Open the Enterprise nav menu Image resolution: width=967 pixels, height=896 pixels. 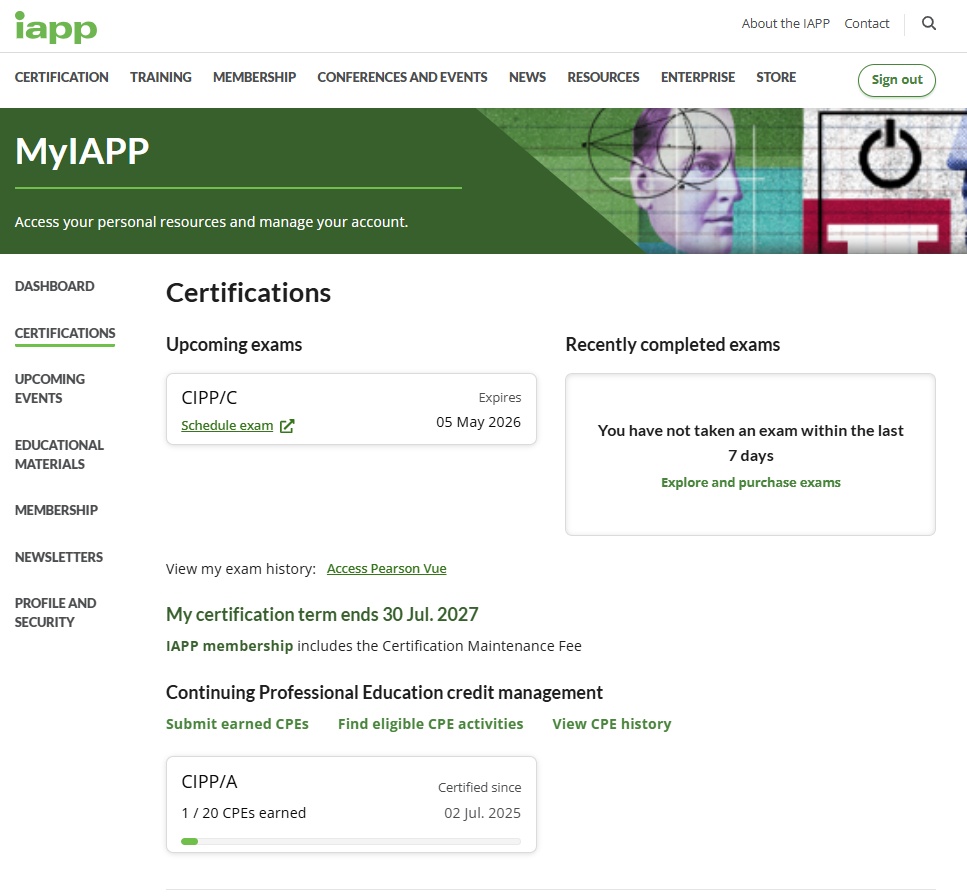[697, 78]
